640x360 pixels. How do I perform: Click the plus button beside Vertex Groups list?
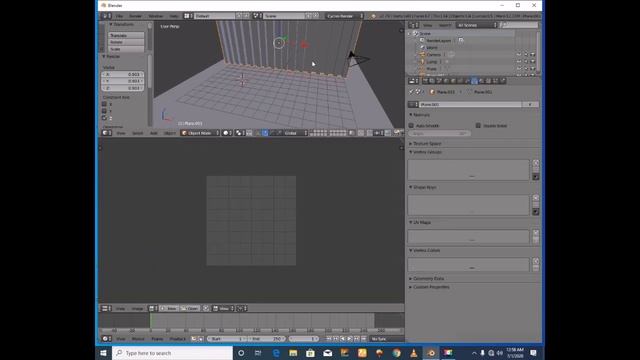point(536,163)
